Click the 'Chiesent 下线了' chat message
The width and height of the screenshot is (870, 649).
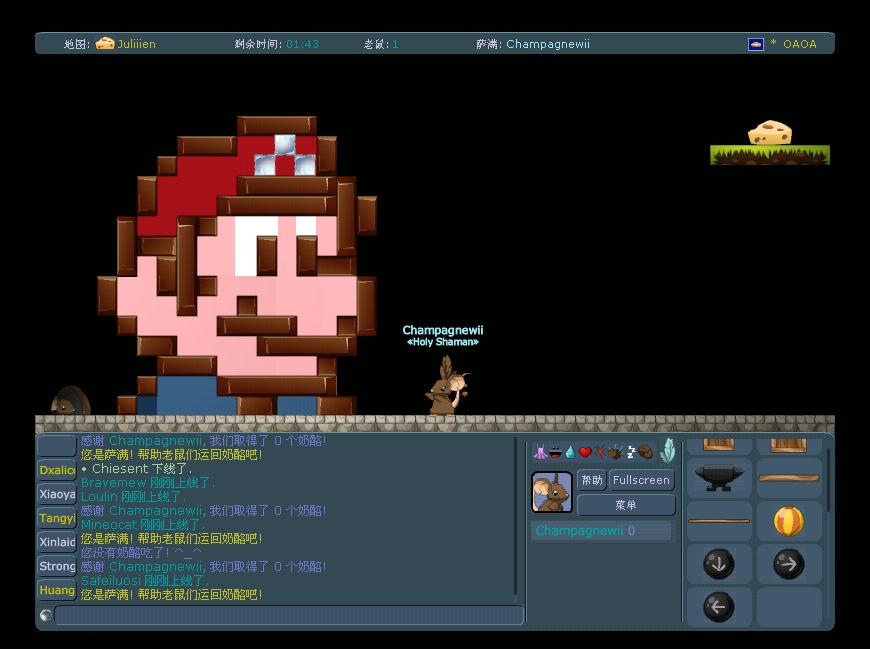[x=136, y=469]
